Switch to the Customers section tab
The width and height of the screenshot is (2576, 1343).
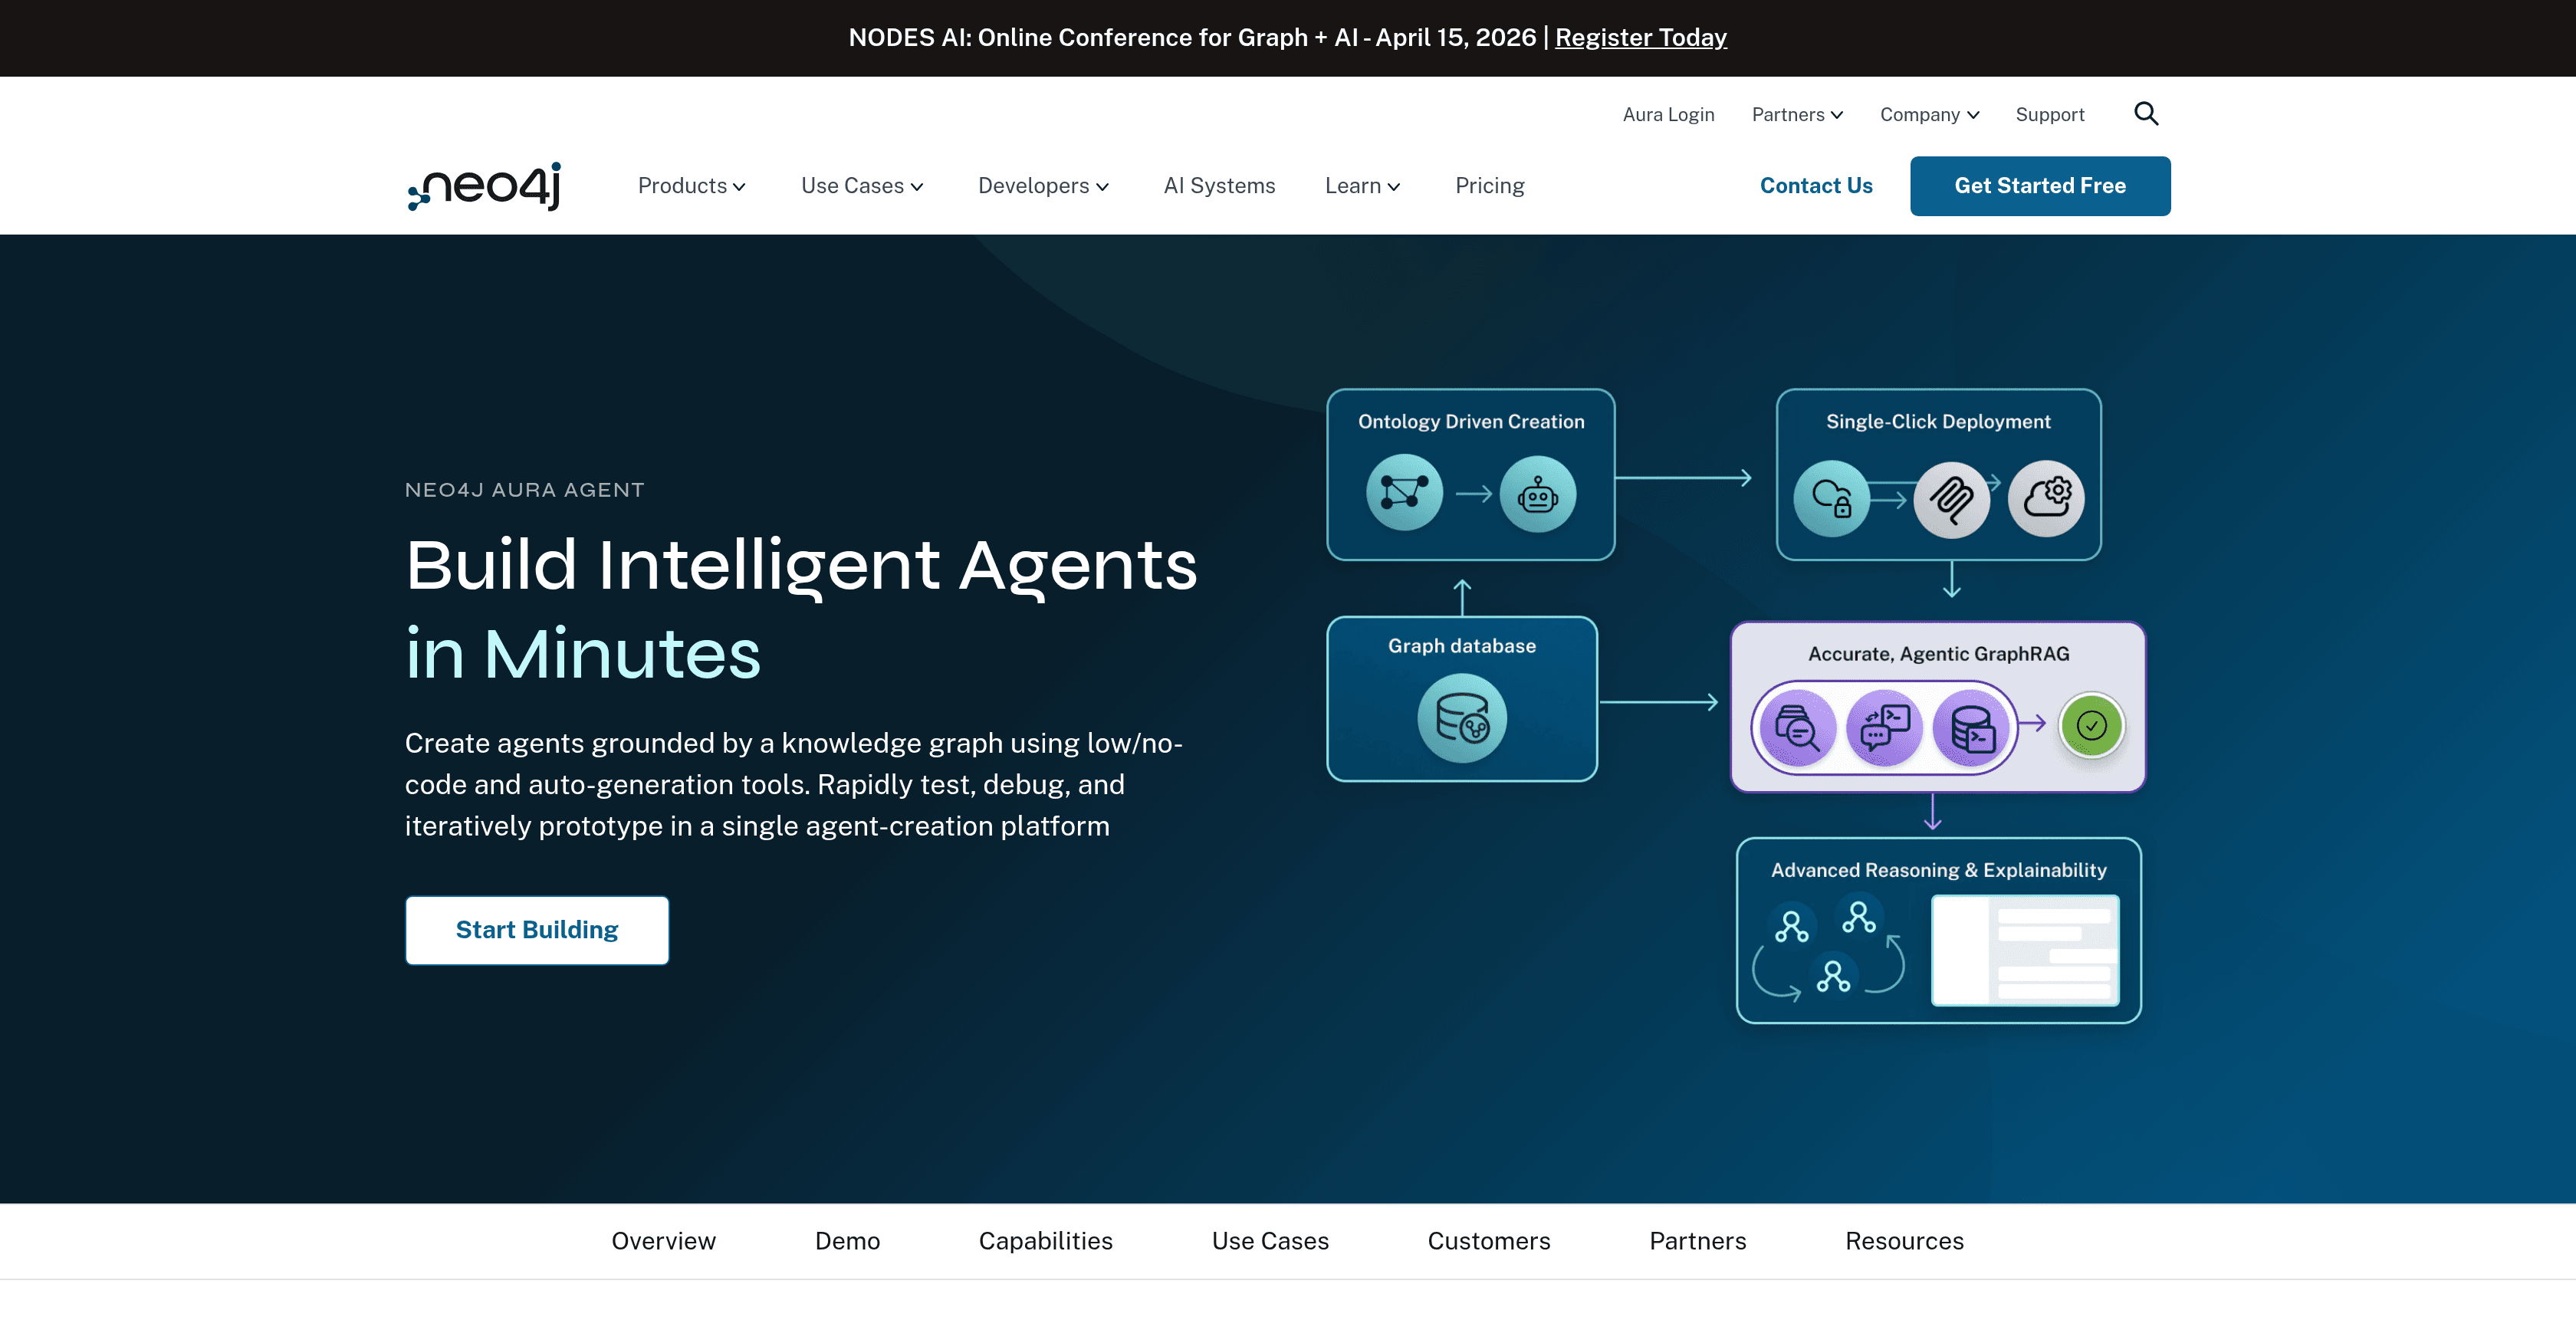(1489, 1240)
